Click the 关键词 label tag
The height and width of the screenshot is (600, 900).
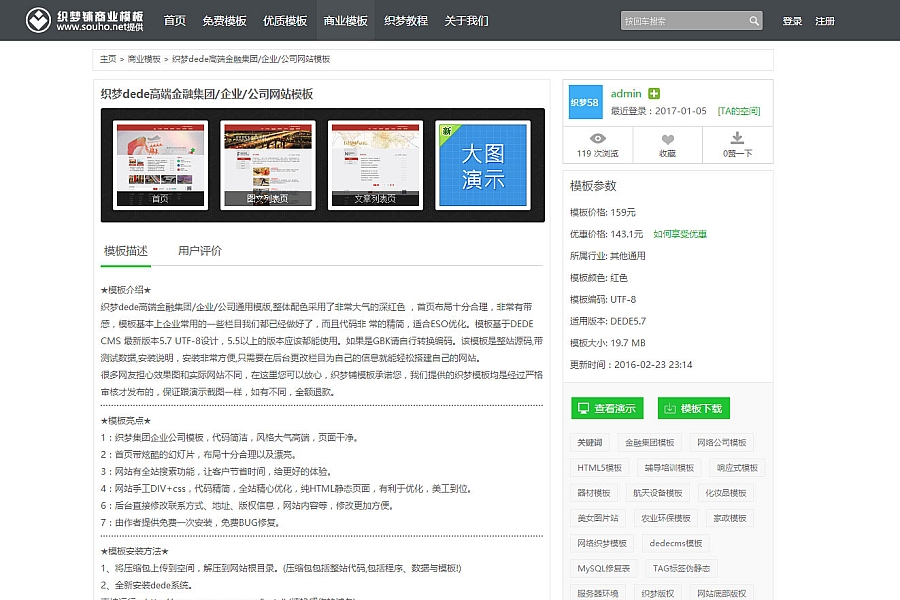590,443
